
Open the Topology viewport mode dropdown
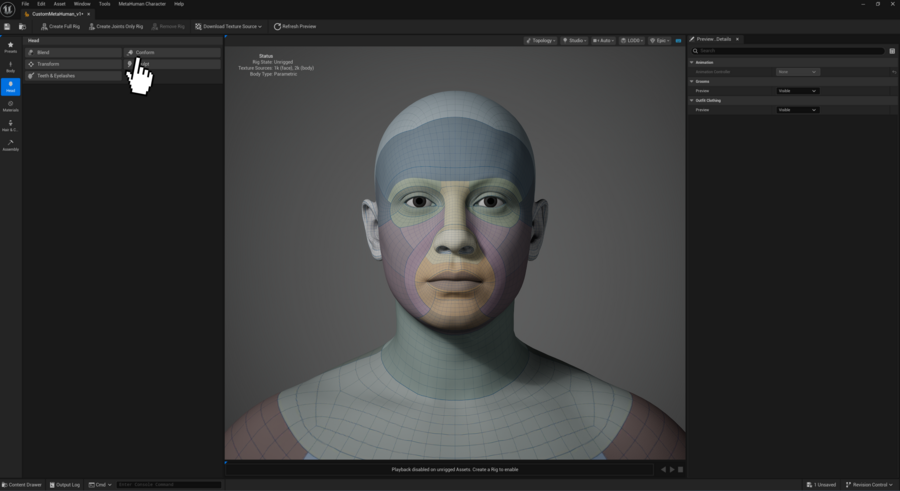(x=541, y=41)
